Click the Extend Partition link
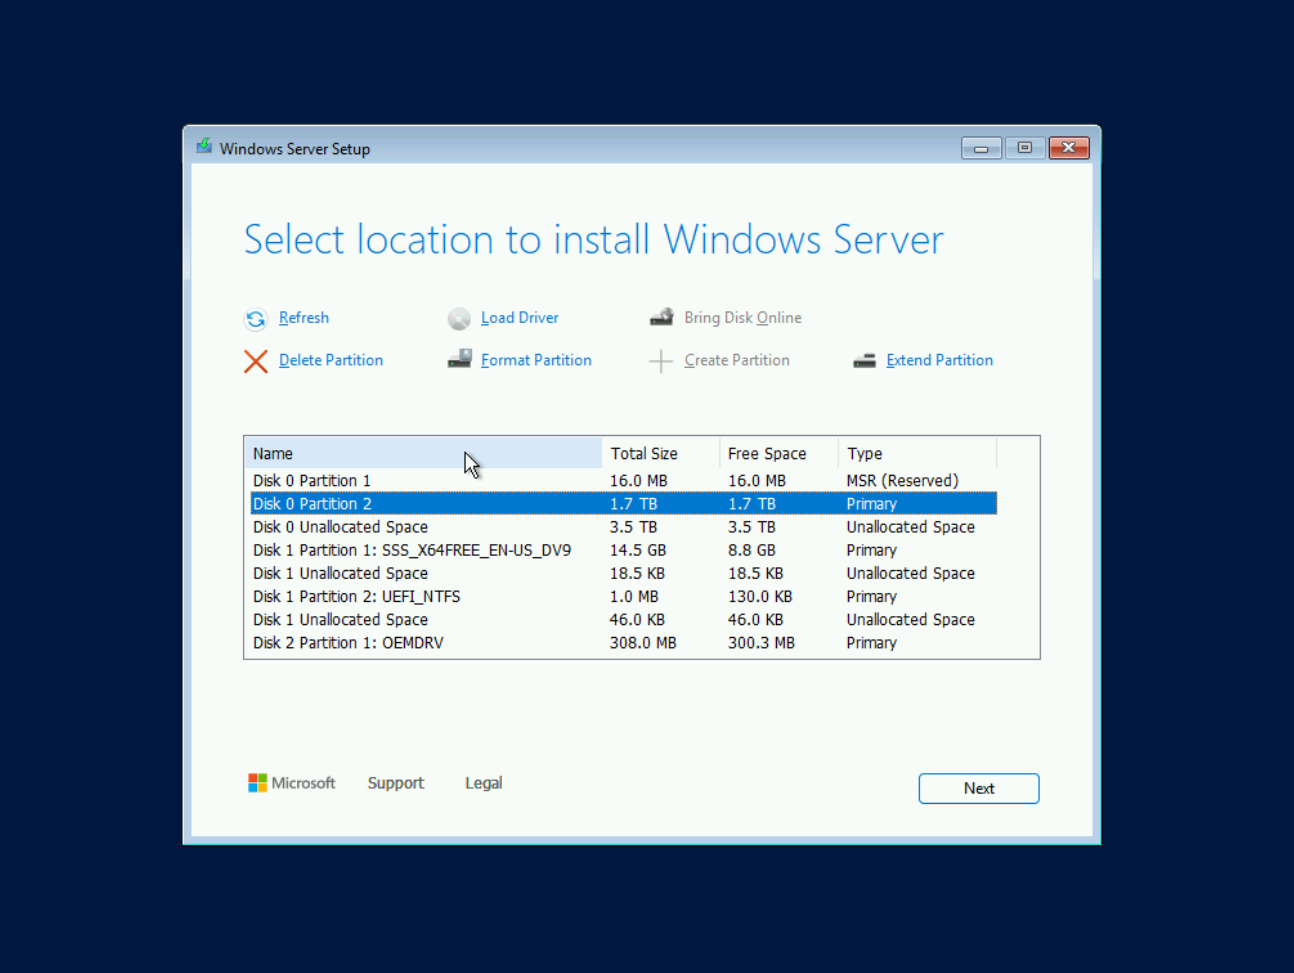 940,360
